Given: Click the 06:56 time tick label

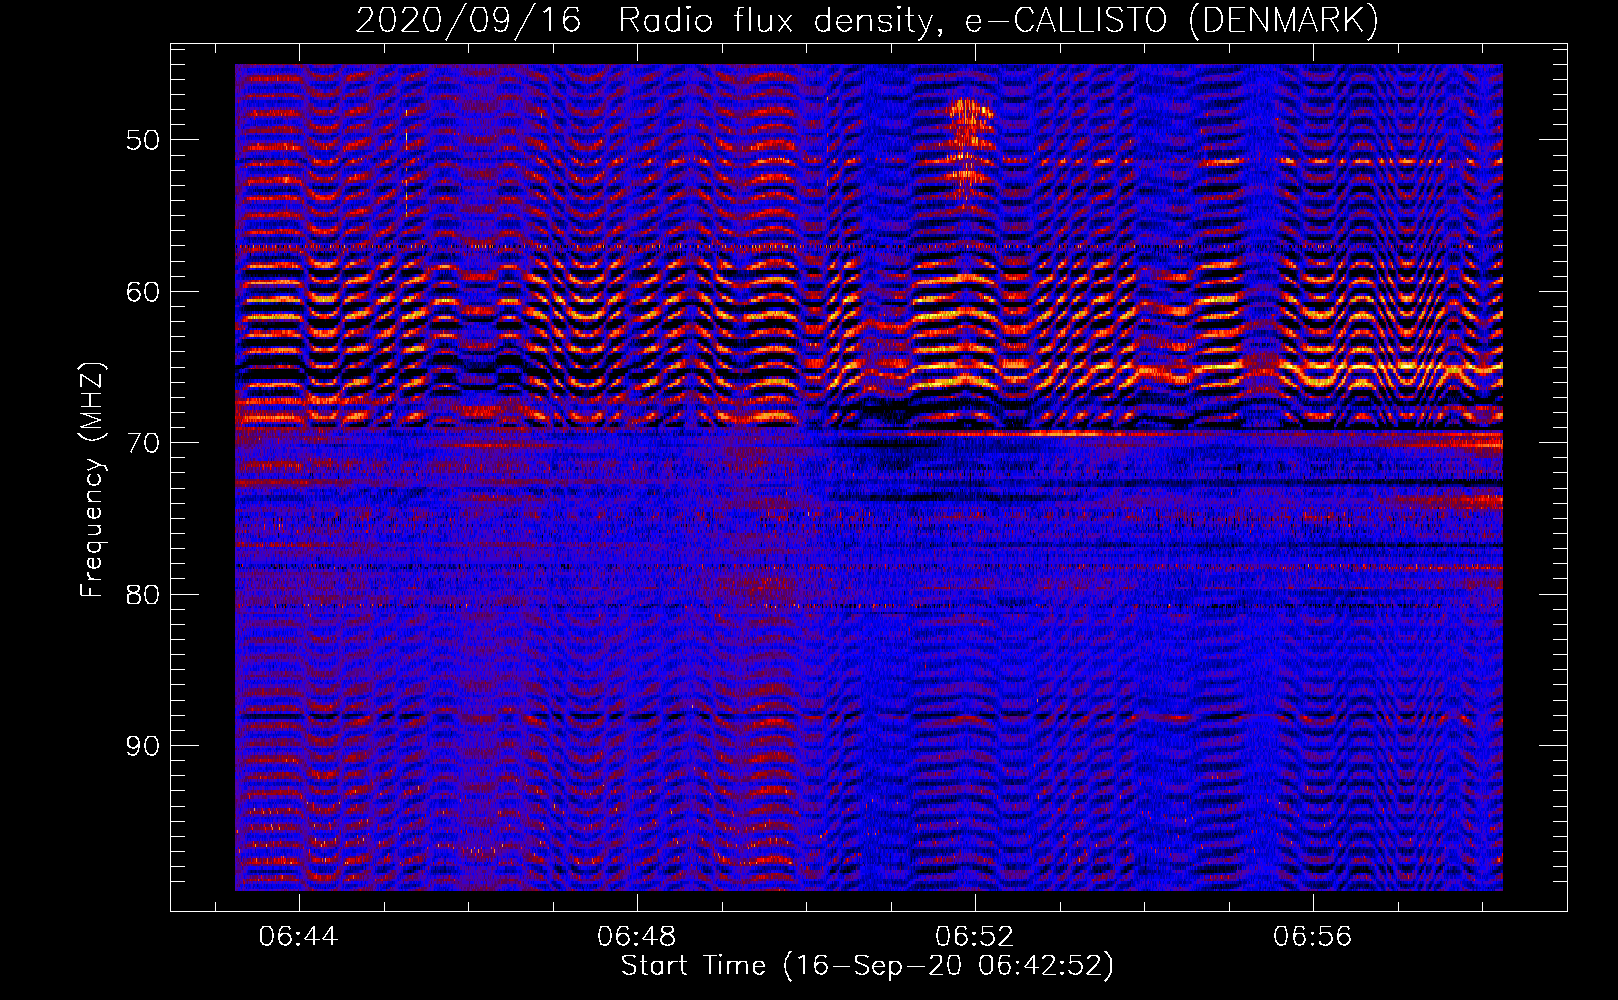Looking at the screenshot, I should point(1312,937).
